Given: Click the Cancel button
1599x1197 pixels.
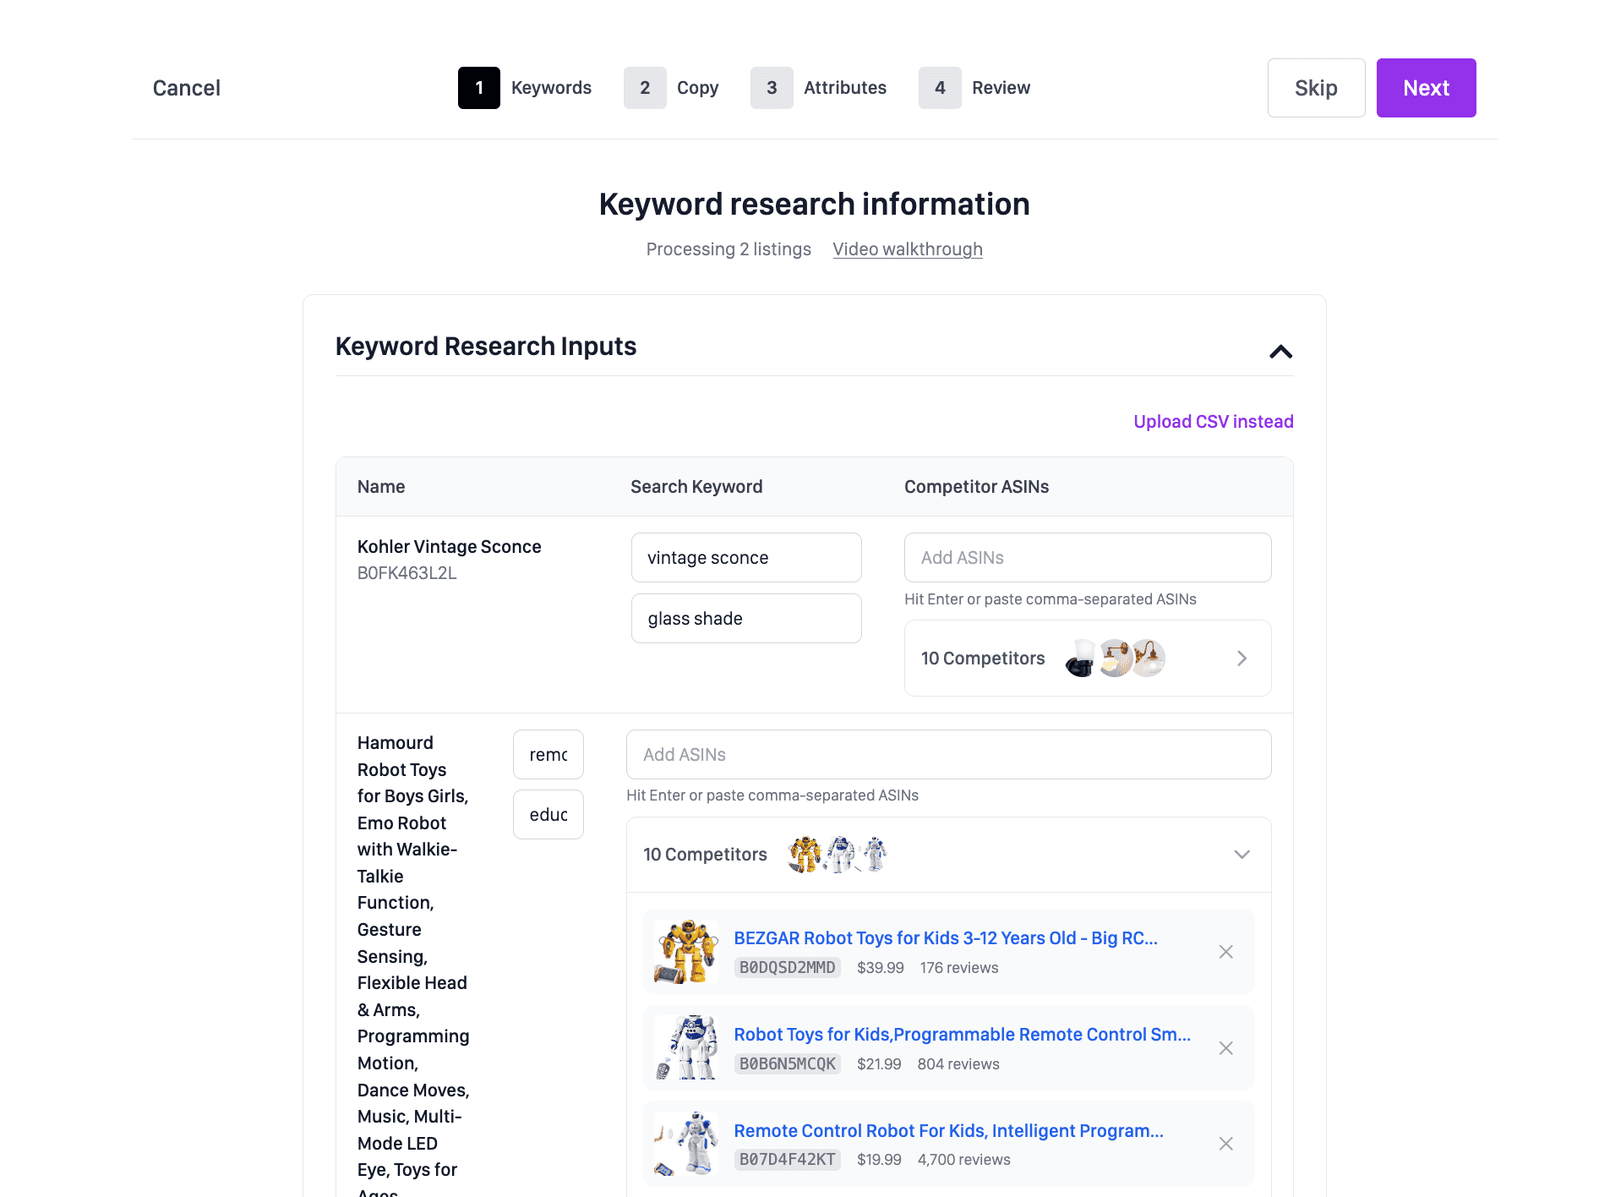Looking at the screenshot, I should [186, 88].
